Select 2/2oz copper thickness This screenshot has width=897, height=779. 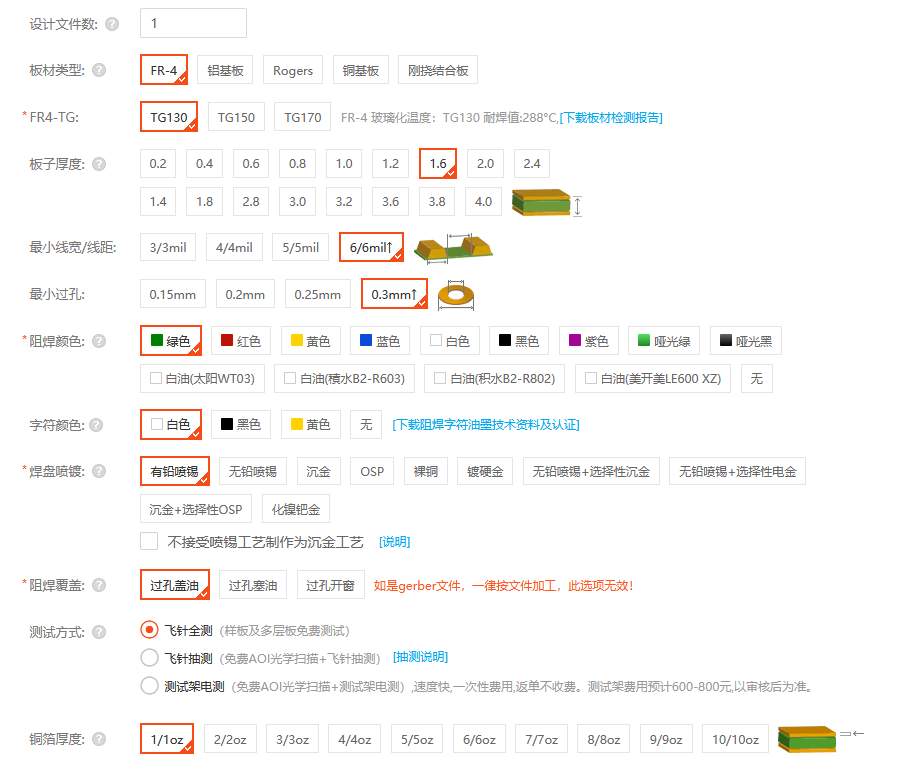[x=230, y=739]
